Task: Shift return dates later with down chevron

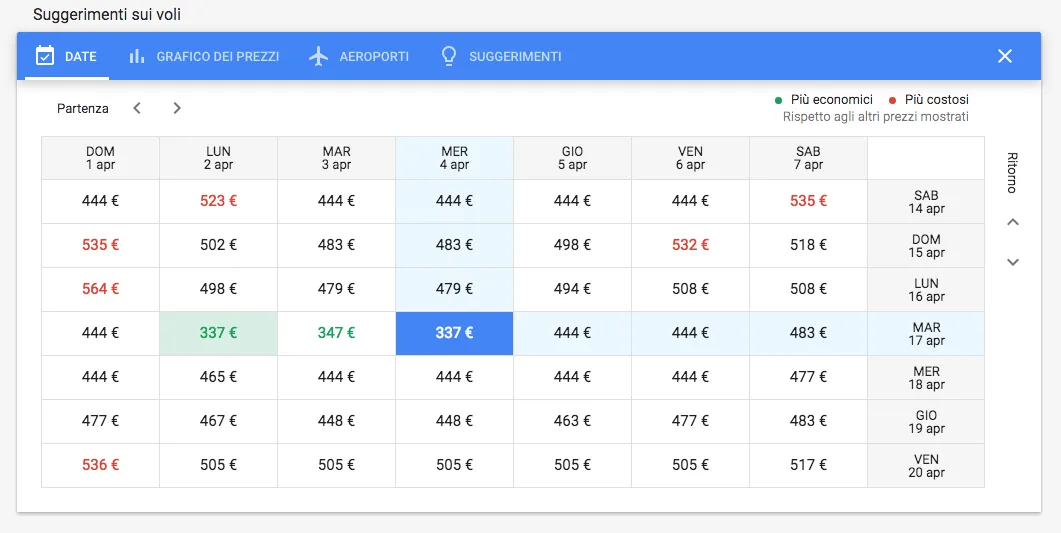Action: 1012,262
